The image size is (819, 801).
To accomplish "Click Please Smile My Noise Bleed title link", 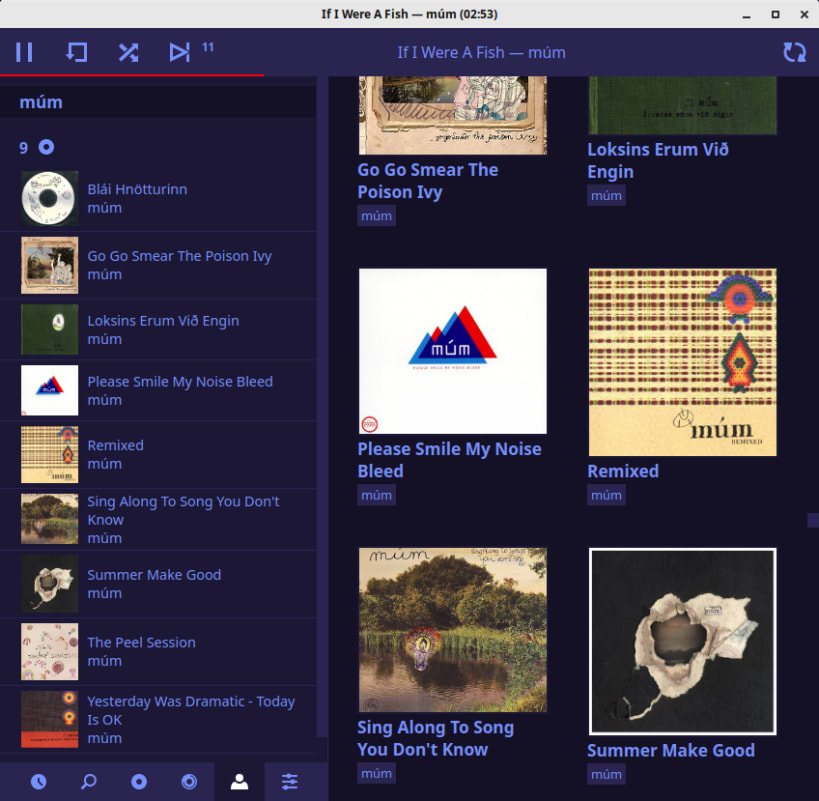I will (x=449, y=460).
